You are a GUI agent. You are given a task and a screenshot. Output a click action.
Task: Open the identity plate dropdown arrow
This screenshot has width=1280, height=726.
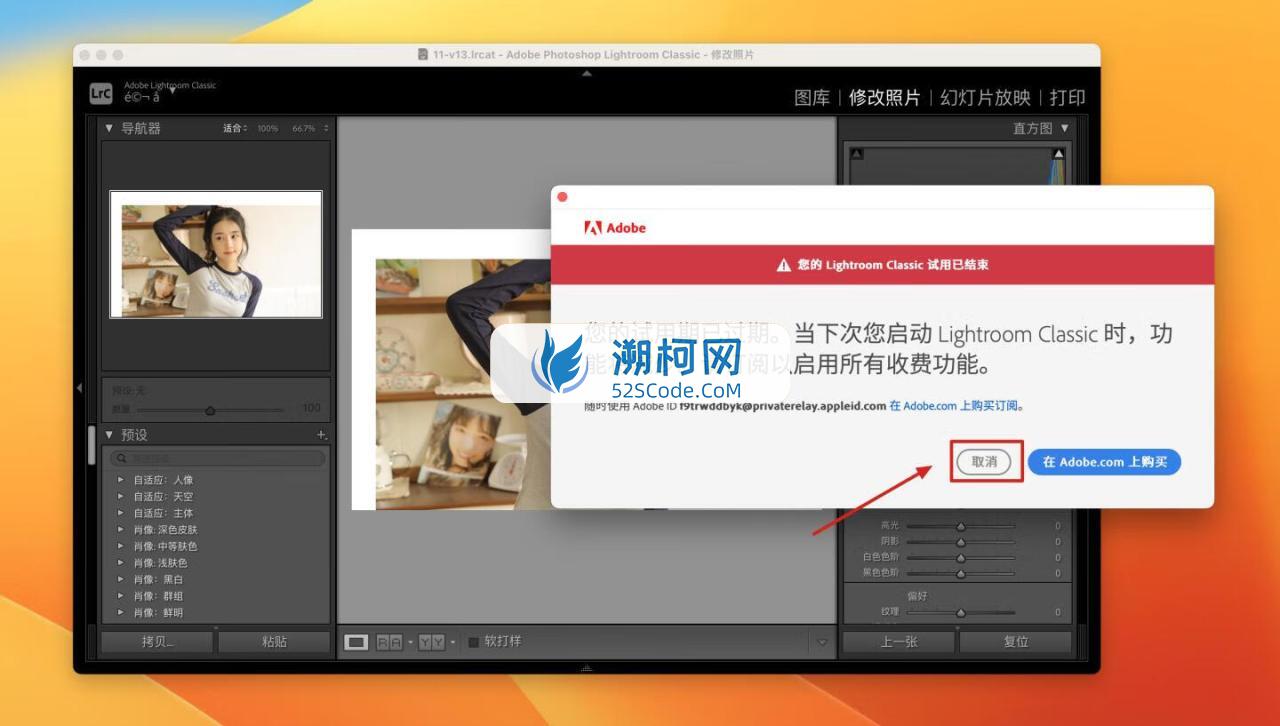click(172, 91)
